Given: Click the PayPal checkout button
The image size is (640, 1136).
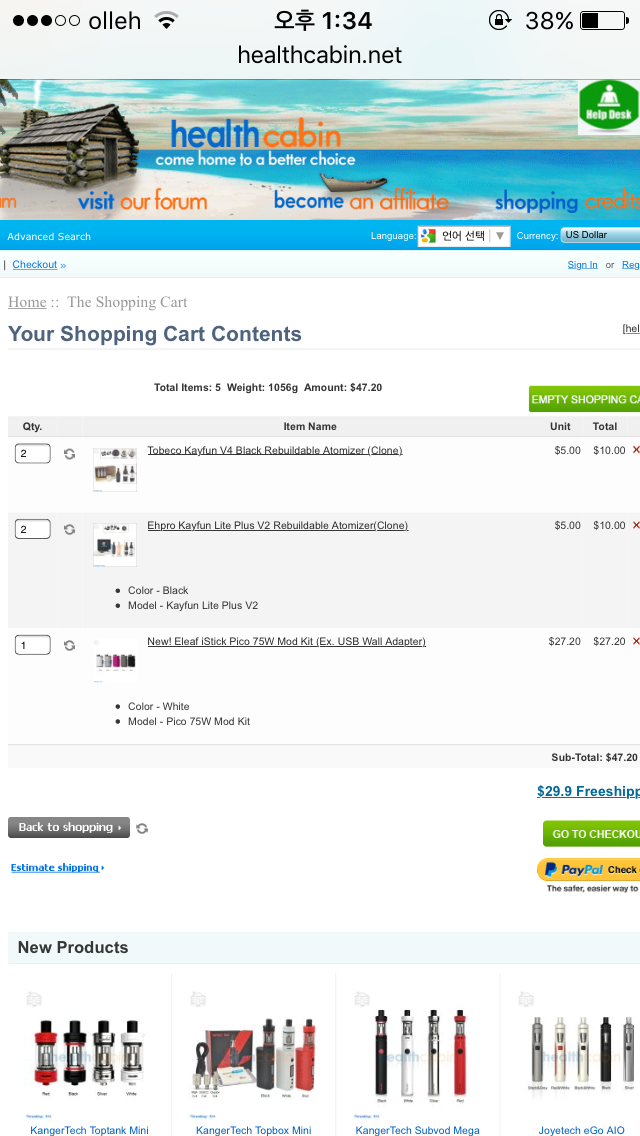Looking at the screenshot, I should click(x=590, y=869).
